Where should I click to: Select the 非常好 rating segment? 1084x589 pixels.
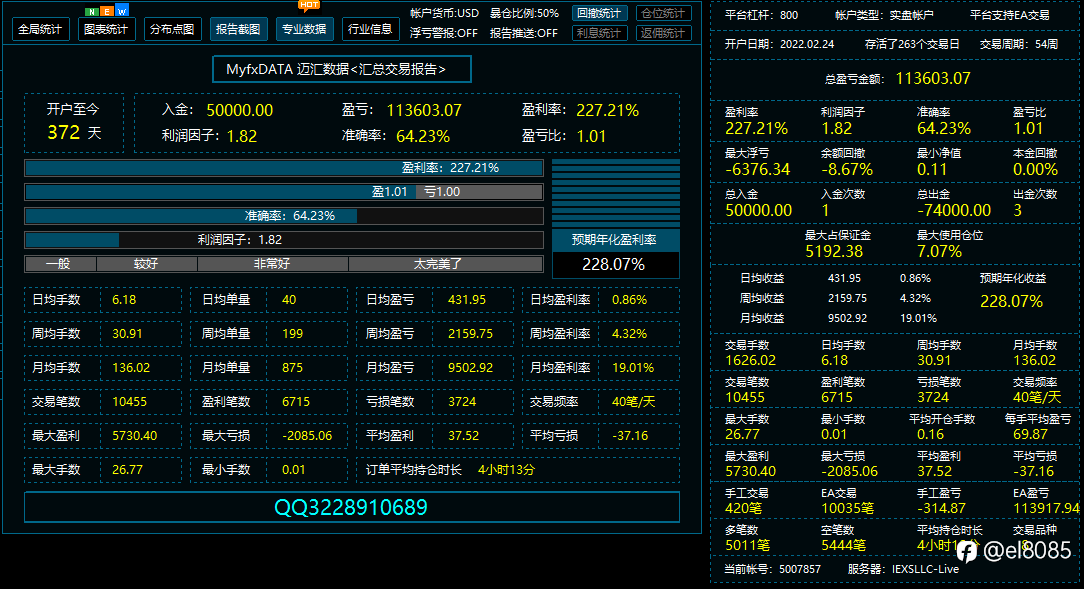click(x=272, y=264)
